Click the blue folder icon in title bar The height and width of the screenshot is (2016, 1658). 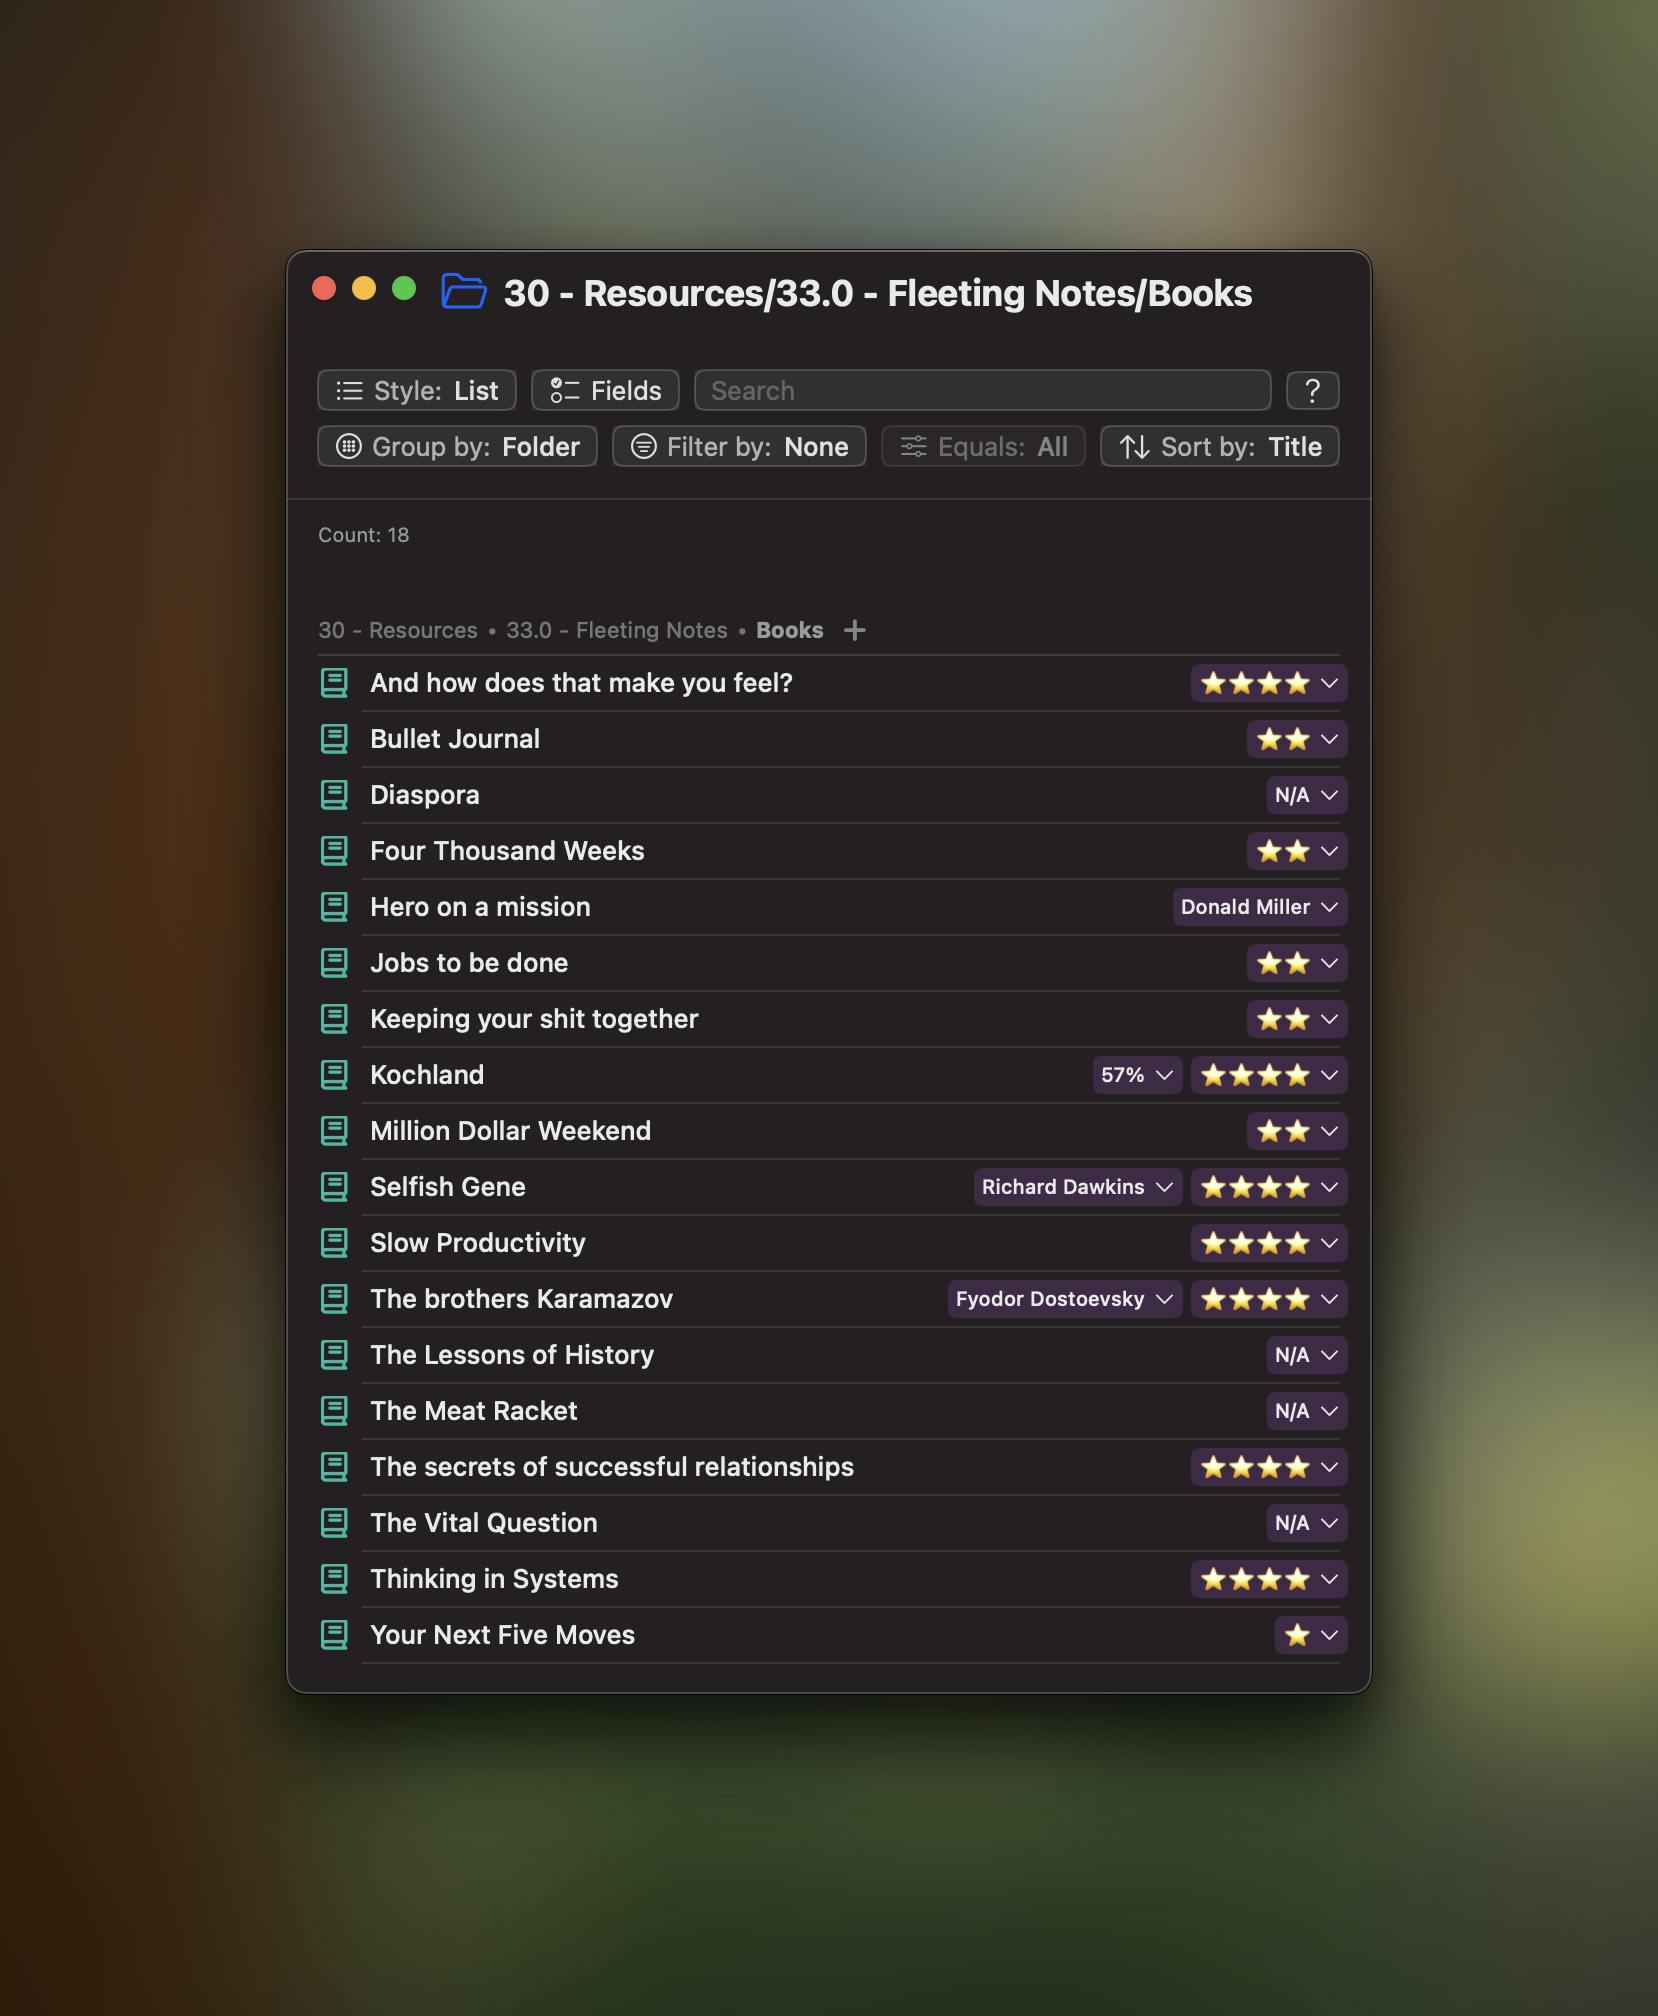click(x=464, y=292)
